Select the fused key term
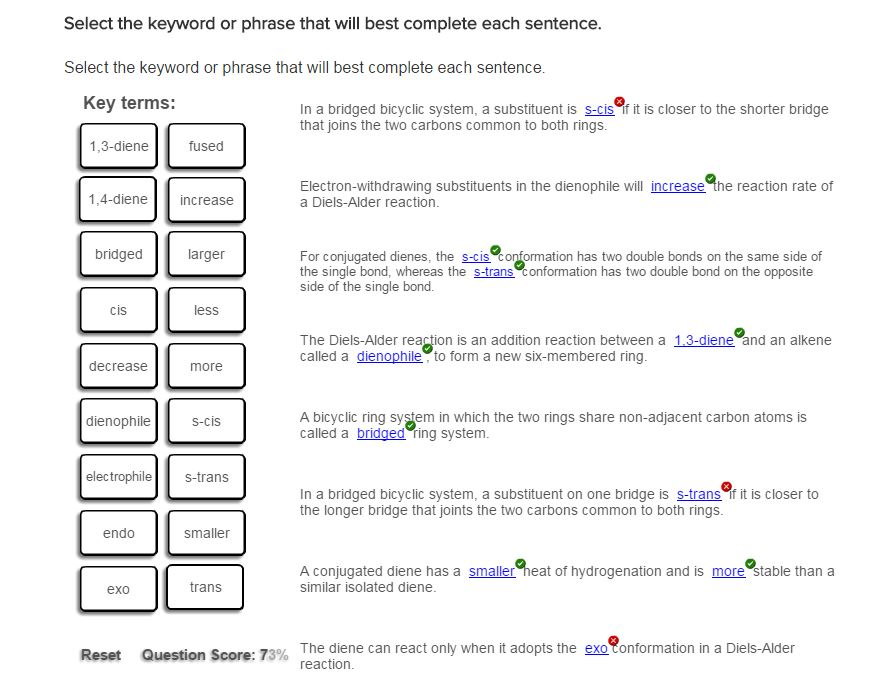The image size is (891, 679). pyautogui.click(x=204, y=144)
